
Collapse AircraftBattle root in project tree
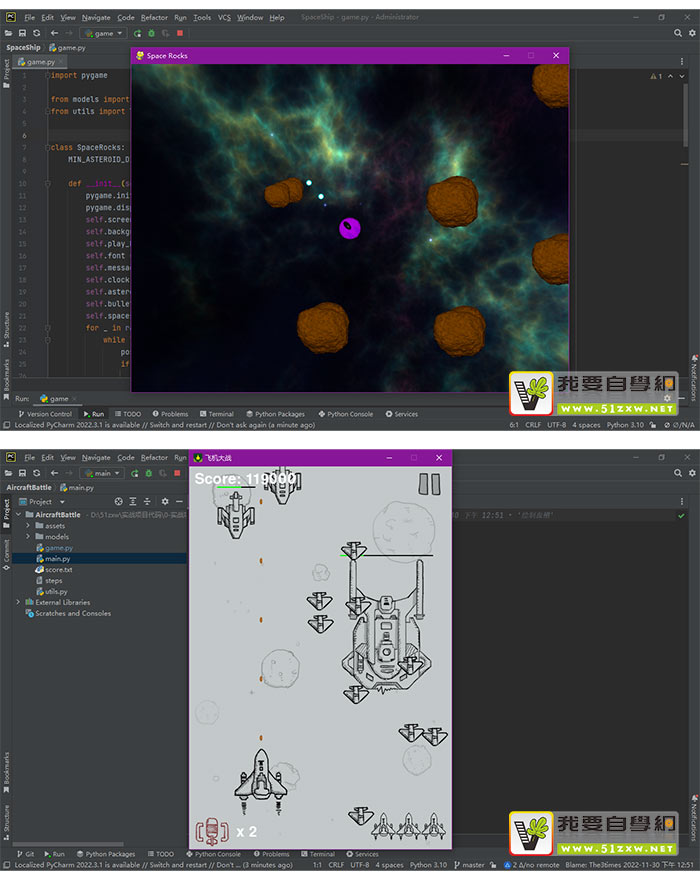[x=18, y=514]
